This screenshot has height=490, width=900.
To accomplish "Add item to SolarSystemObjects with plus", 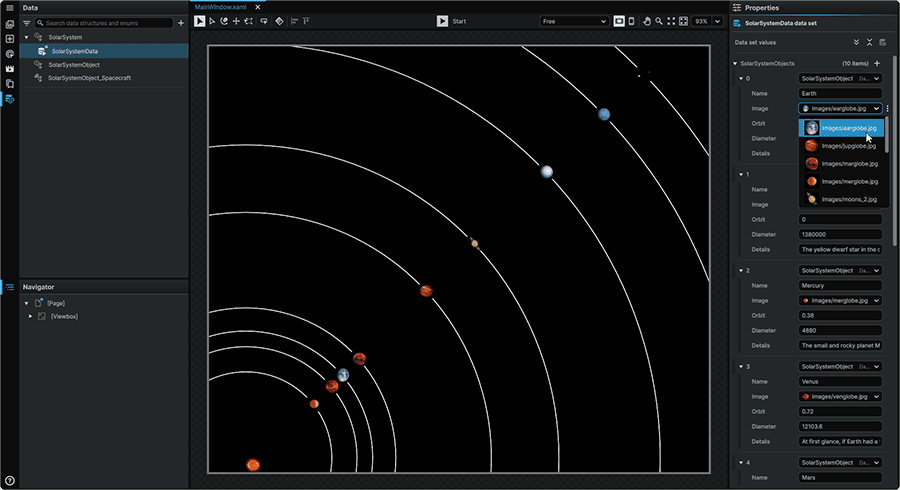I will click(x=877, y=63).
